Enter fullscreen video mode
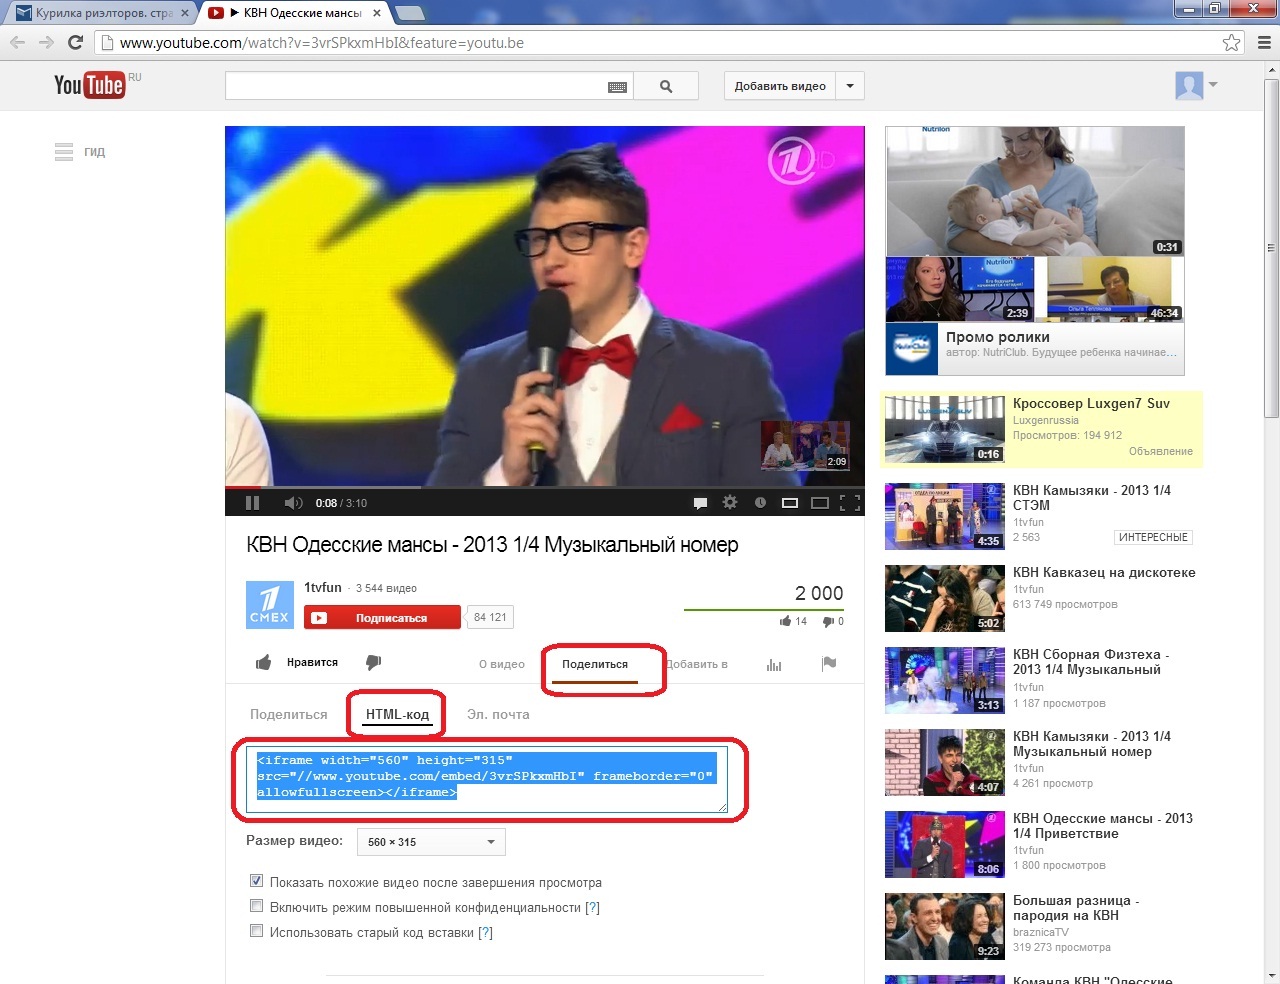The image size is (1280, 984). click(x=850, y=503)
